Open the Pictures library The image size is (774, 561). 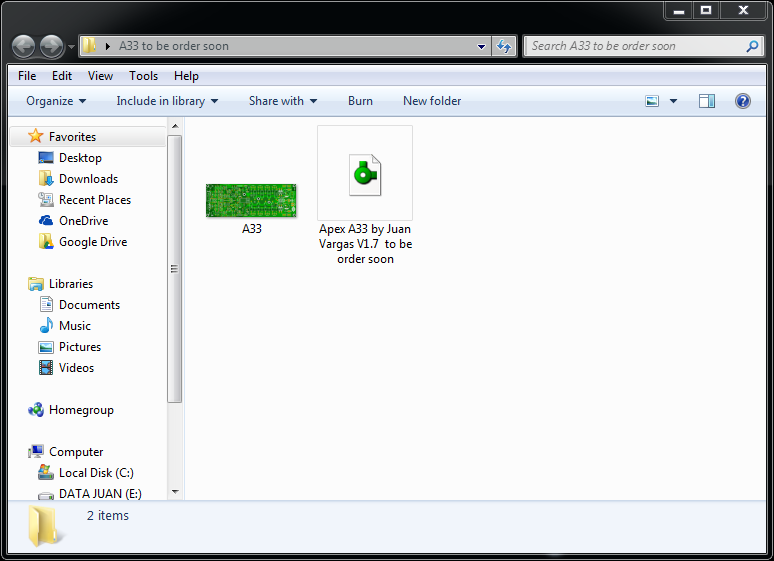tap(79, 347)
